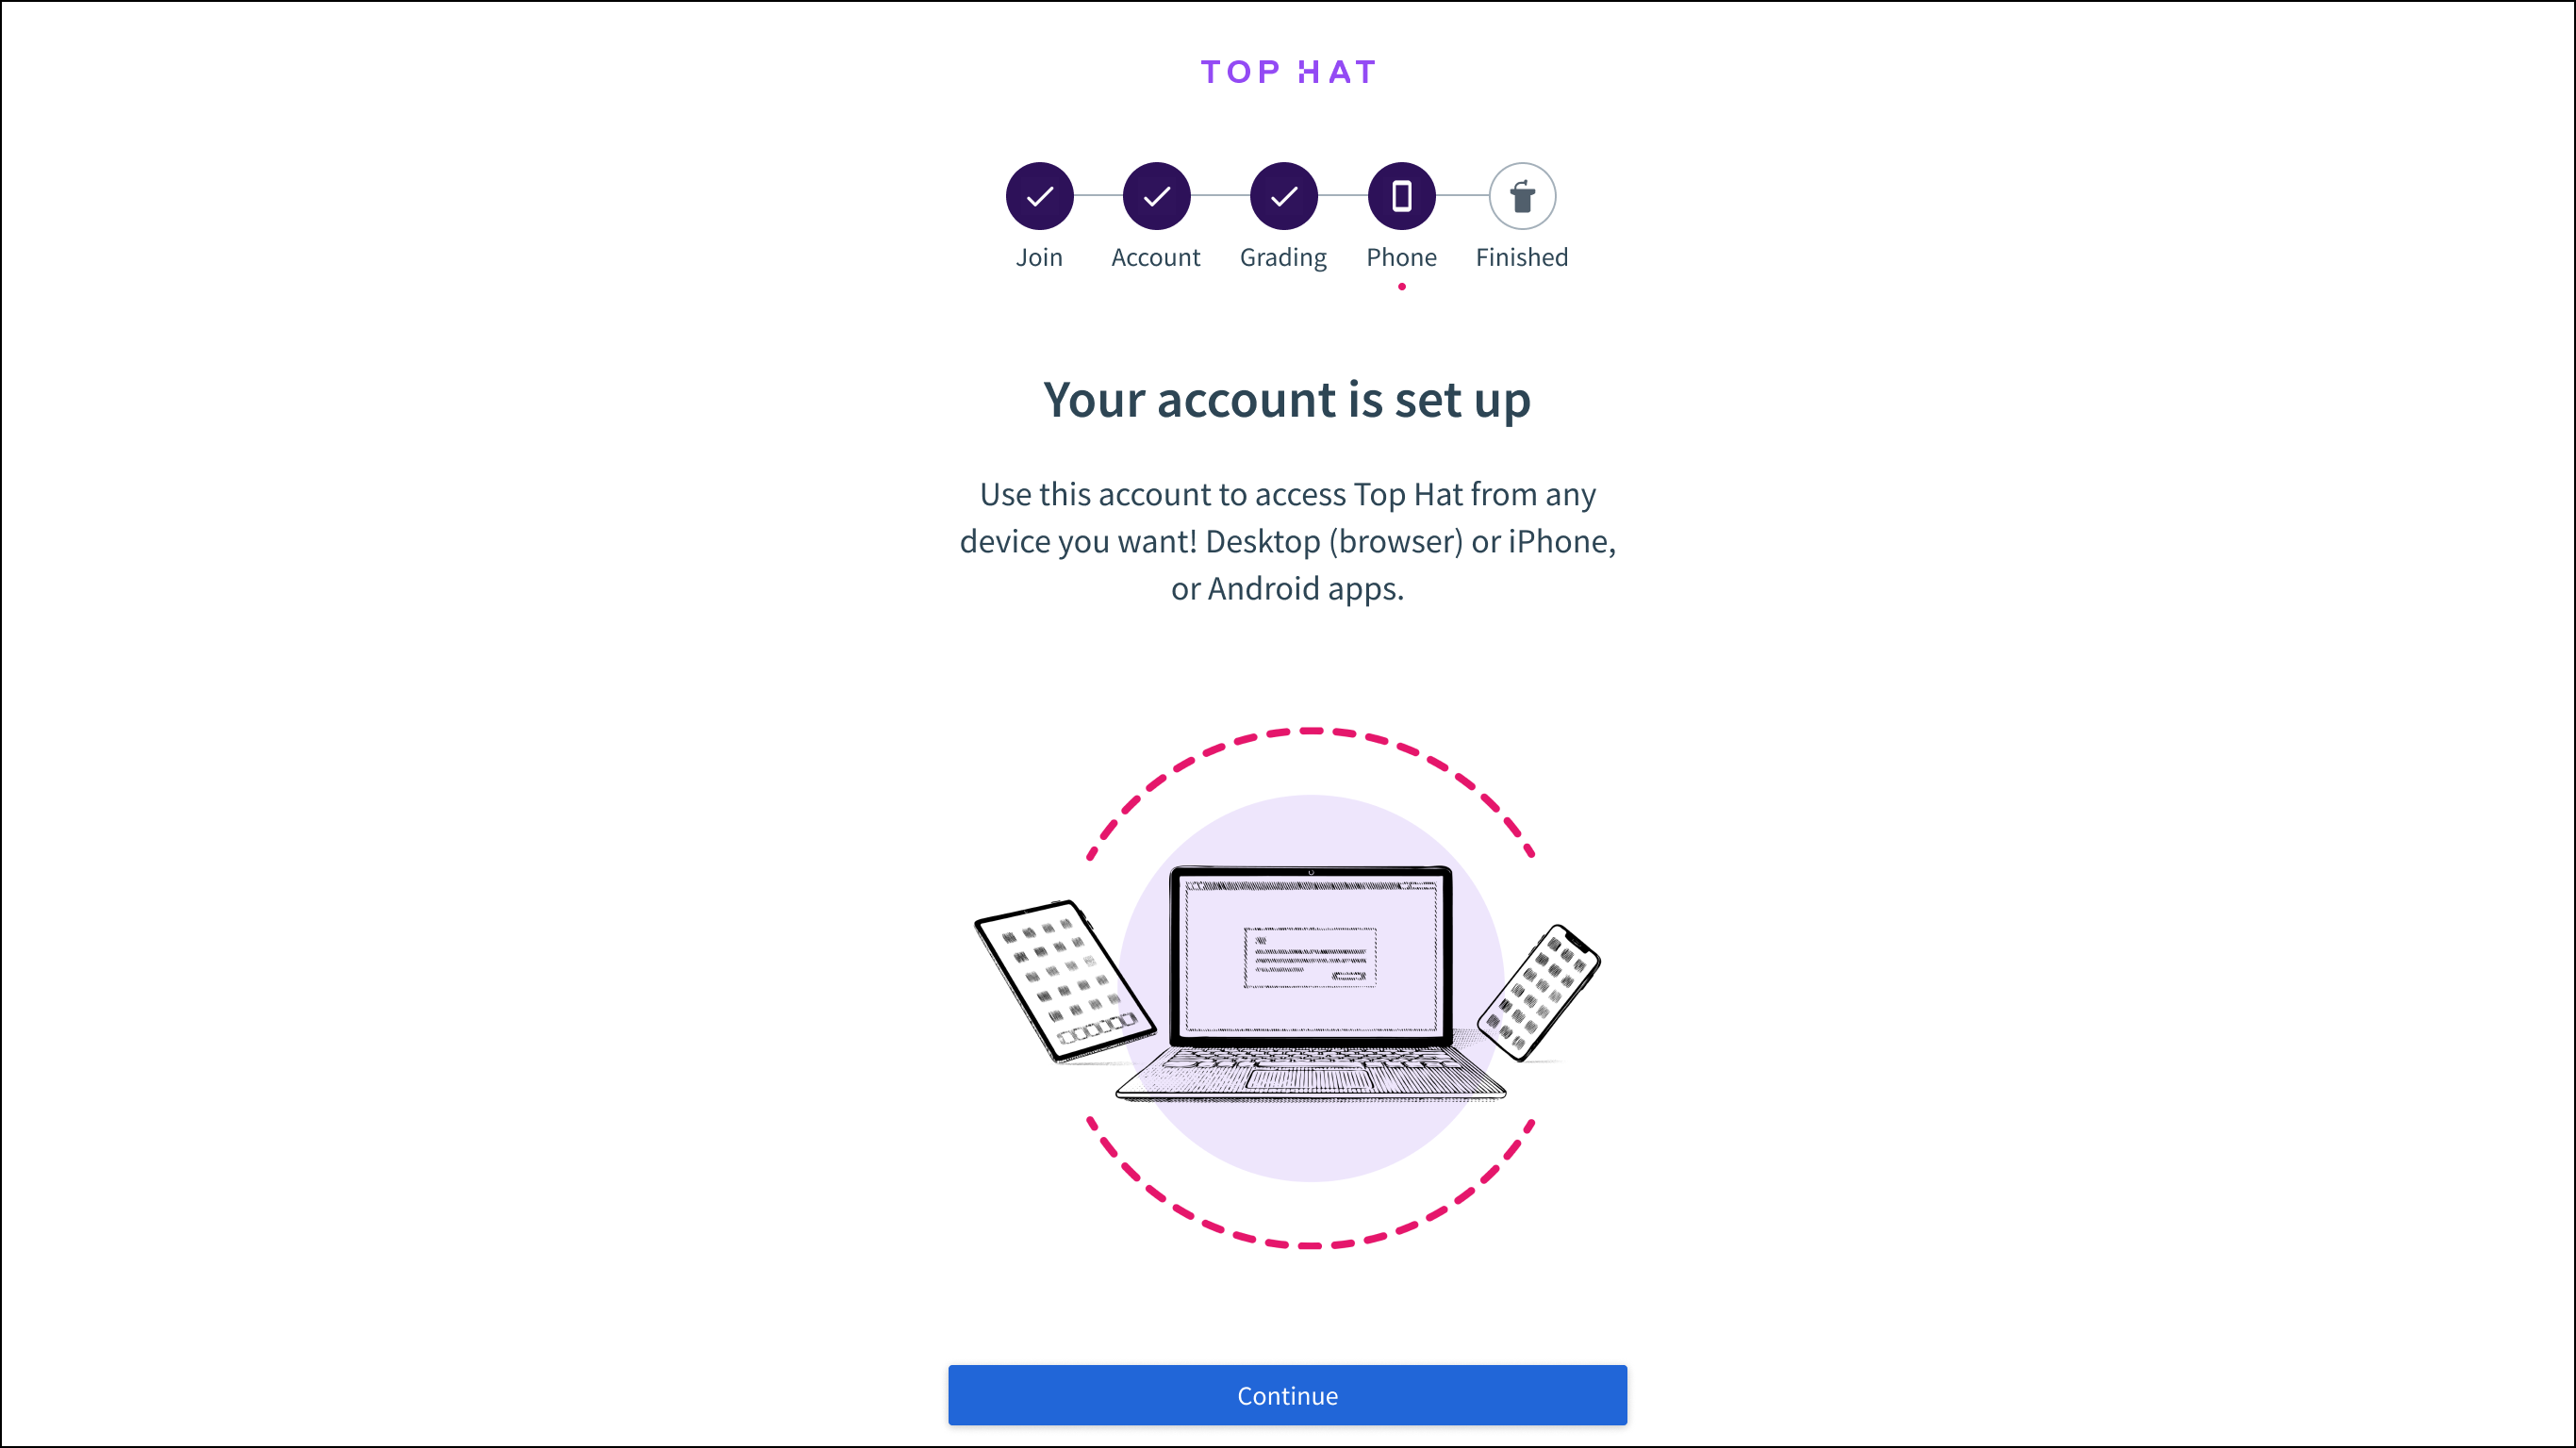Viewport: 2576px width, 1448px height.
Task: Click the progress line between Phone and Finished
Action: 1462,195
